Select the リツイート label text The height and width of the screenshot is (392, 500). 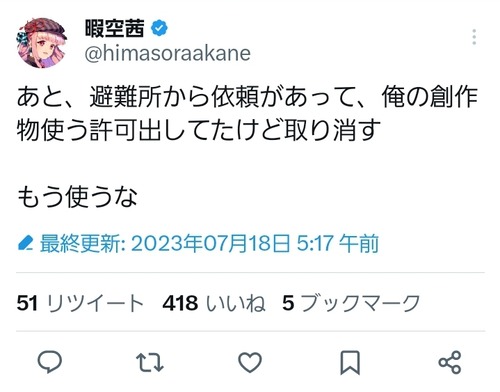(x=96, y=303)
